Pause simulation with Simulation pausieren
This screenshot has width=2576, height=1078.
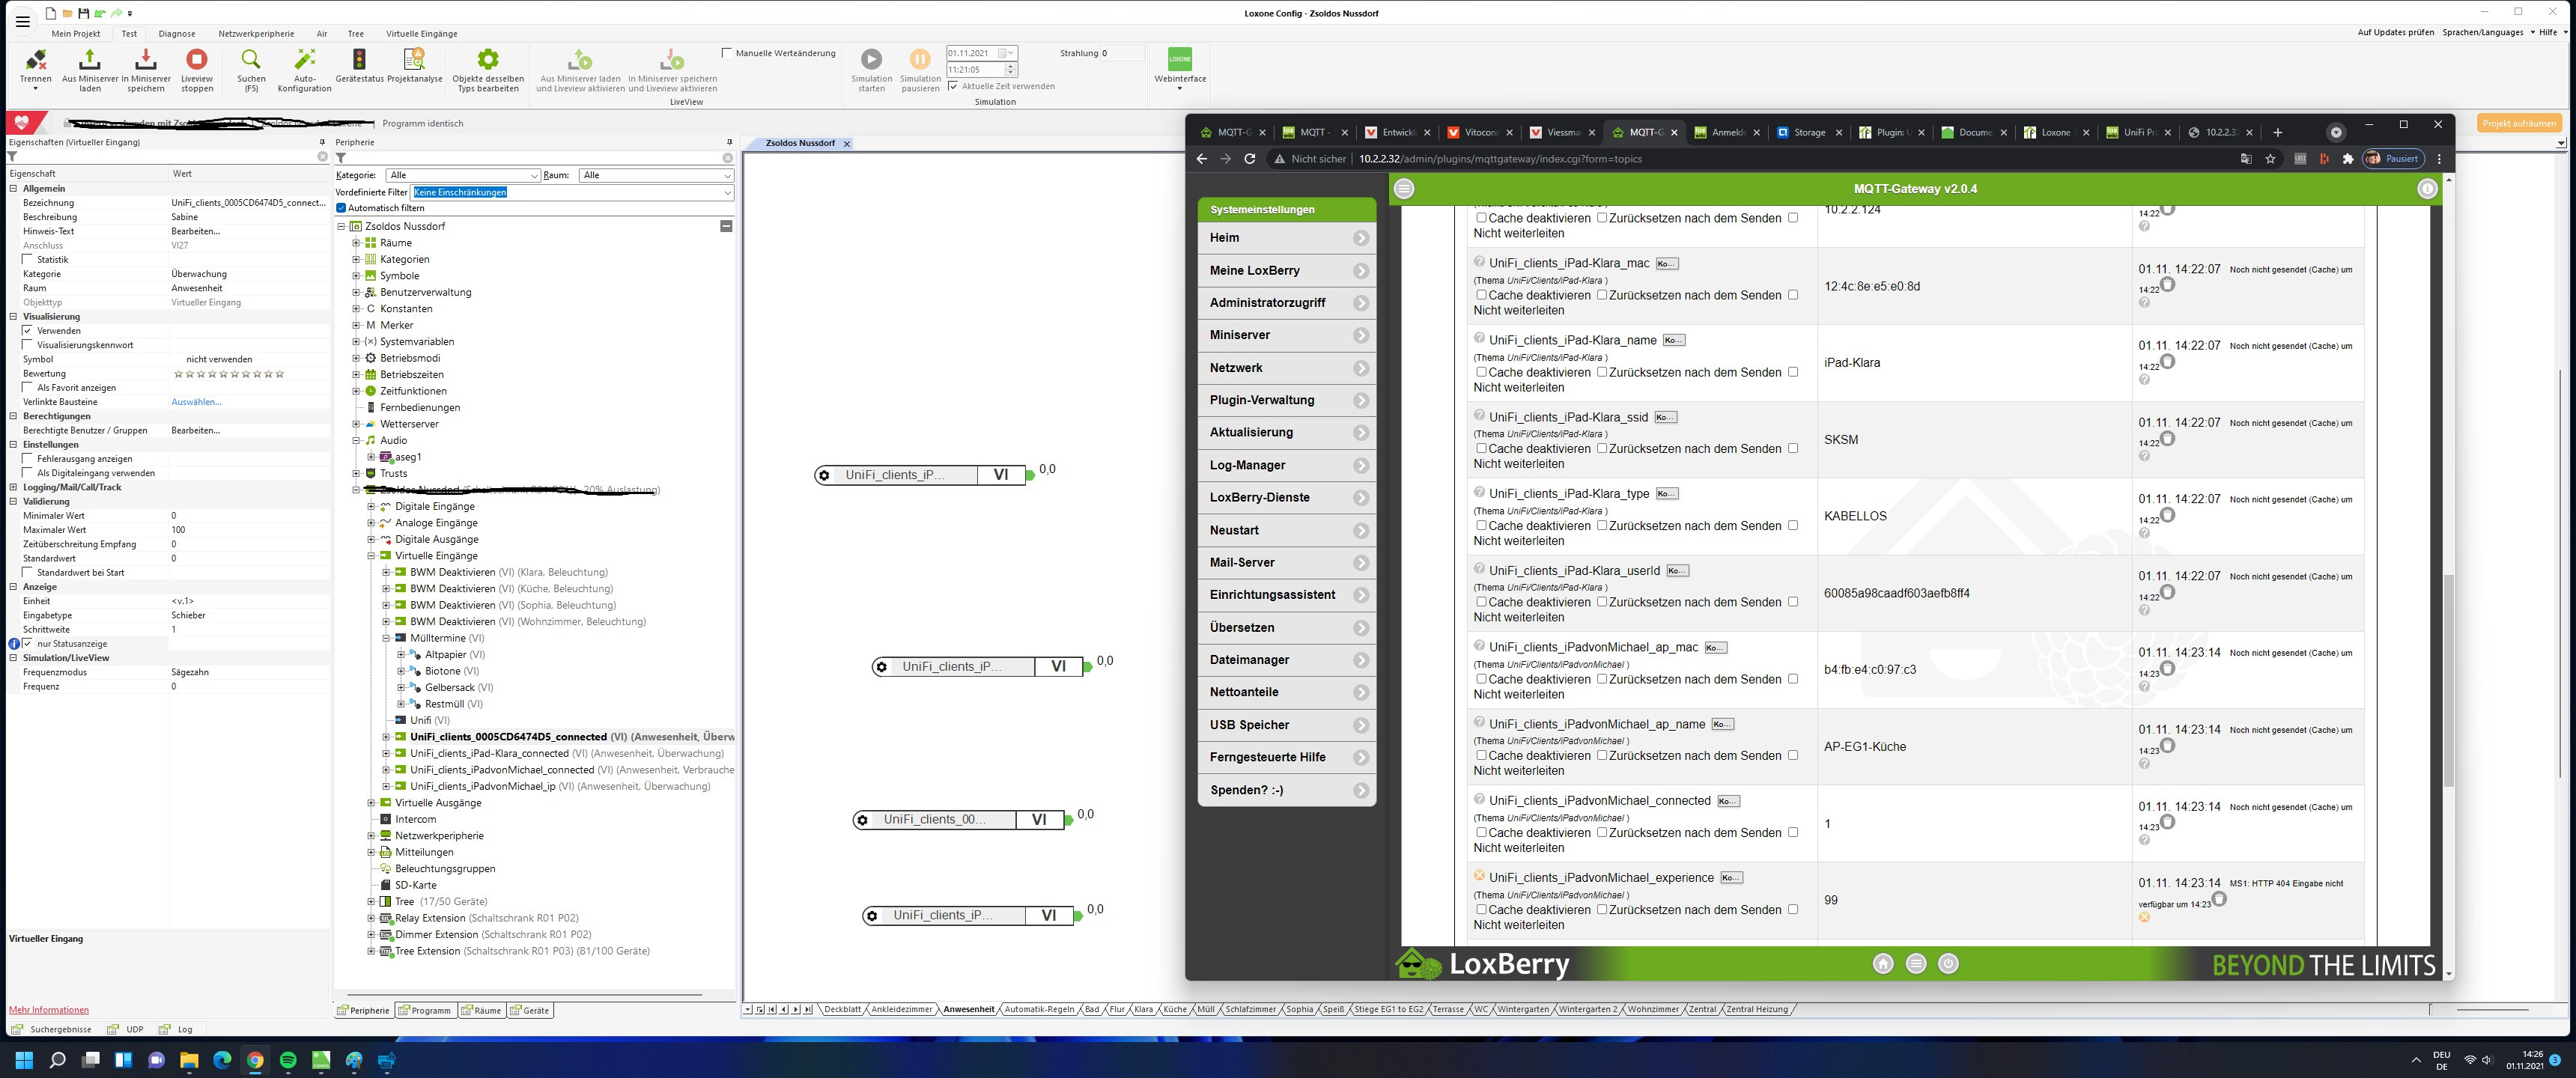point(920,60)
